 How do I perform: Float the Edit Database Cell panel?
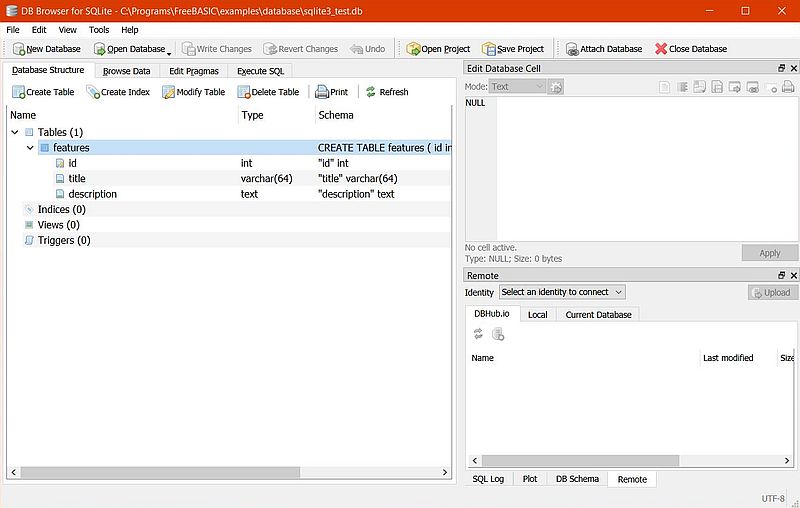781,67
